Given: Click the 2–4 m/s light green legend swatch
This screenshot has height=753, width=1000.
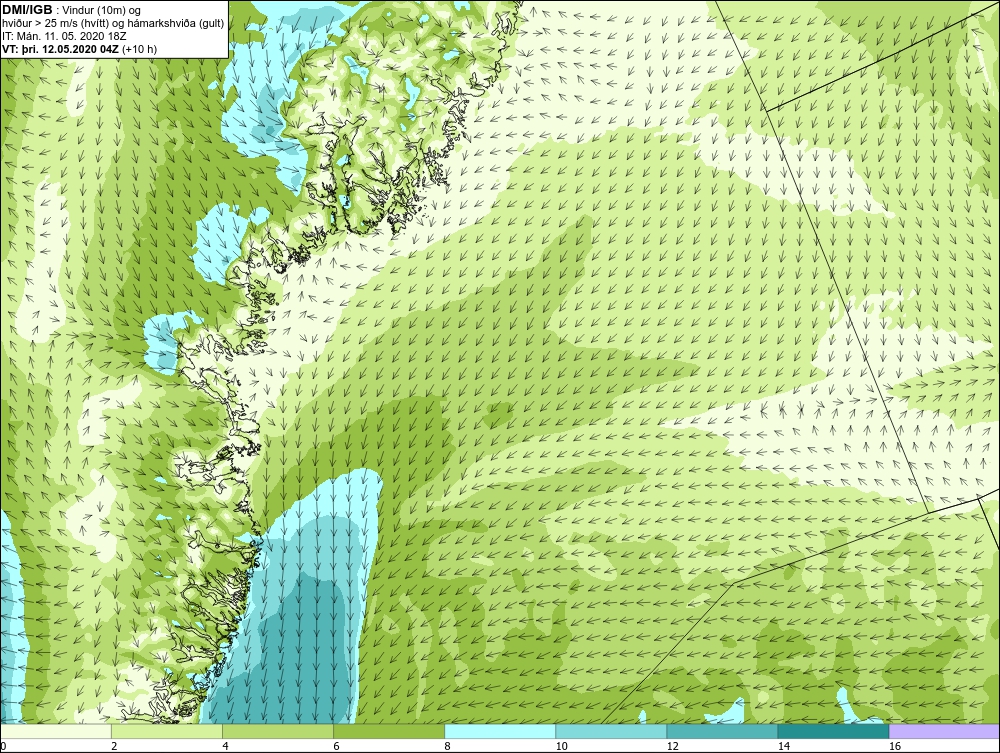Looking at the screenshot, I should pyautogui.click(x=166, y=731).
